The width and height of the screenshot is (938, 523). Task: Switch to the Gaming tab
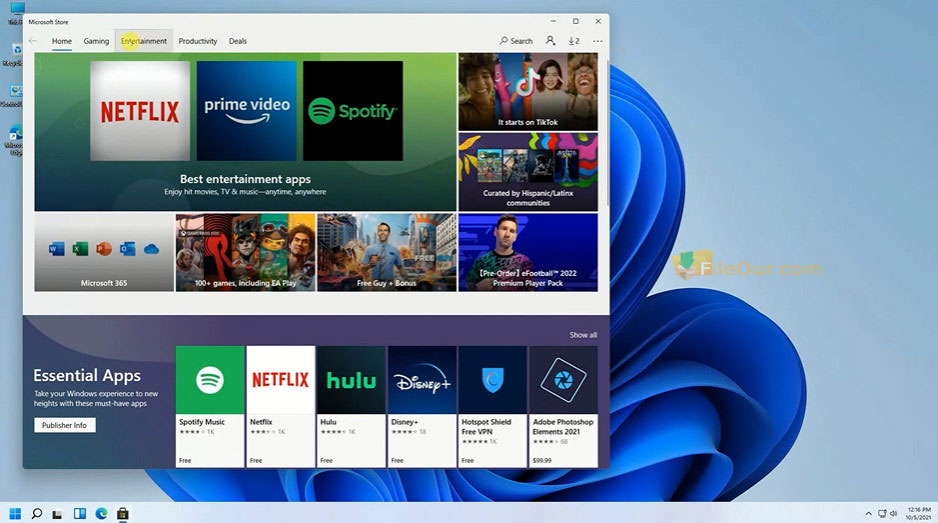pyautogui.click(x=96, y=41)
